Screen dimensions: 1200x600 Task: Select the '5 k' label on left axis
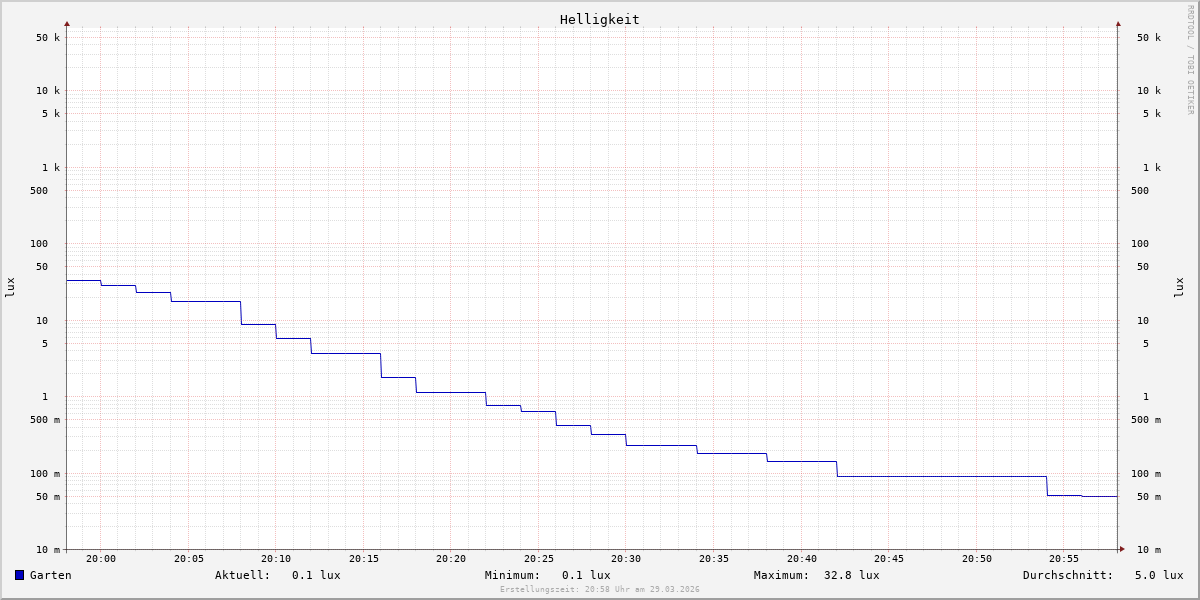coord(51,114)
